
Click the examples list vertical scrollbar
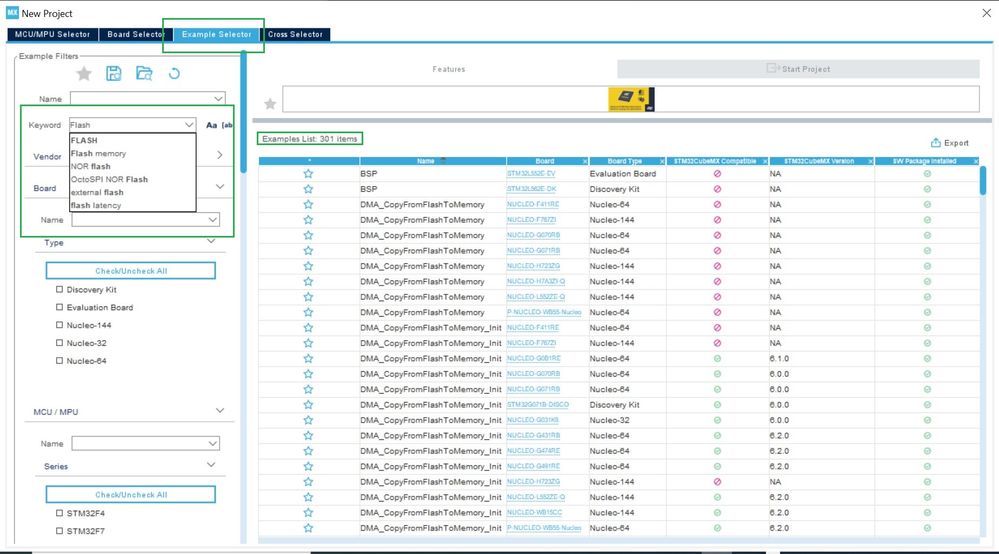982,180
